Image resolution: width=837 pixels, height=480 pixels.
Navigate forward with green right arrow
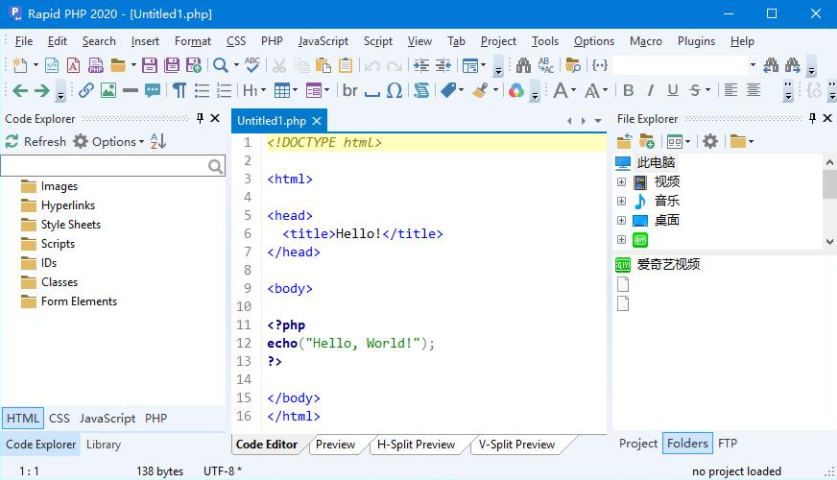pyautogui.click(x=42, y=91)
